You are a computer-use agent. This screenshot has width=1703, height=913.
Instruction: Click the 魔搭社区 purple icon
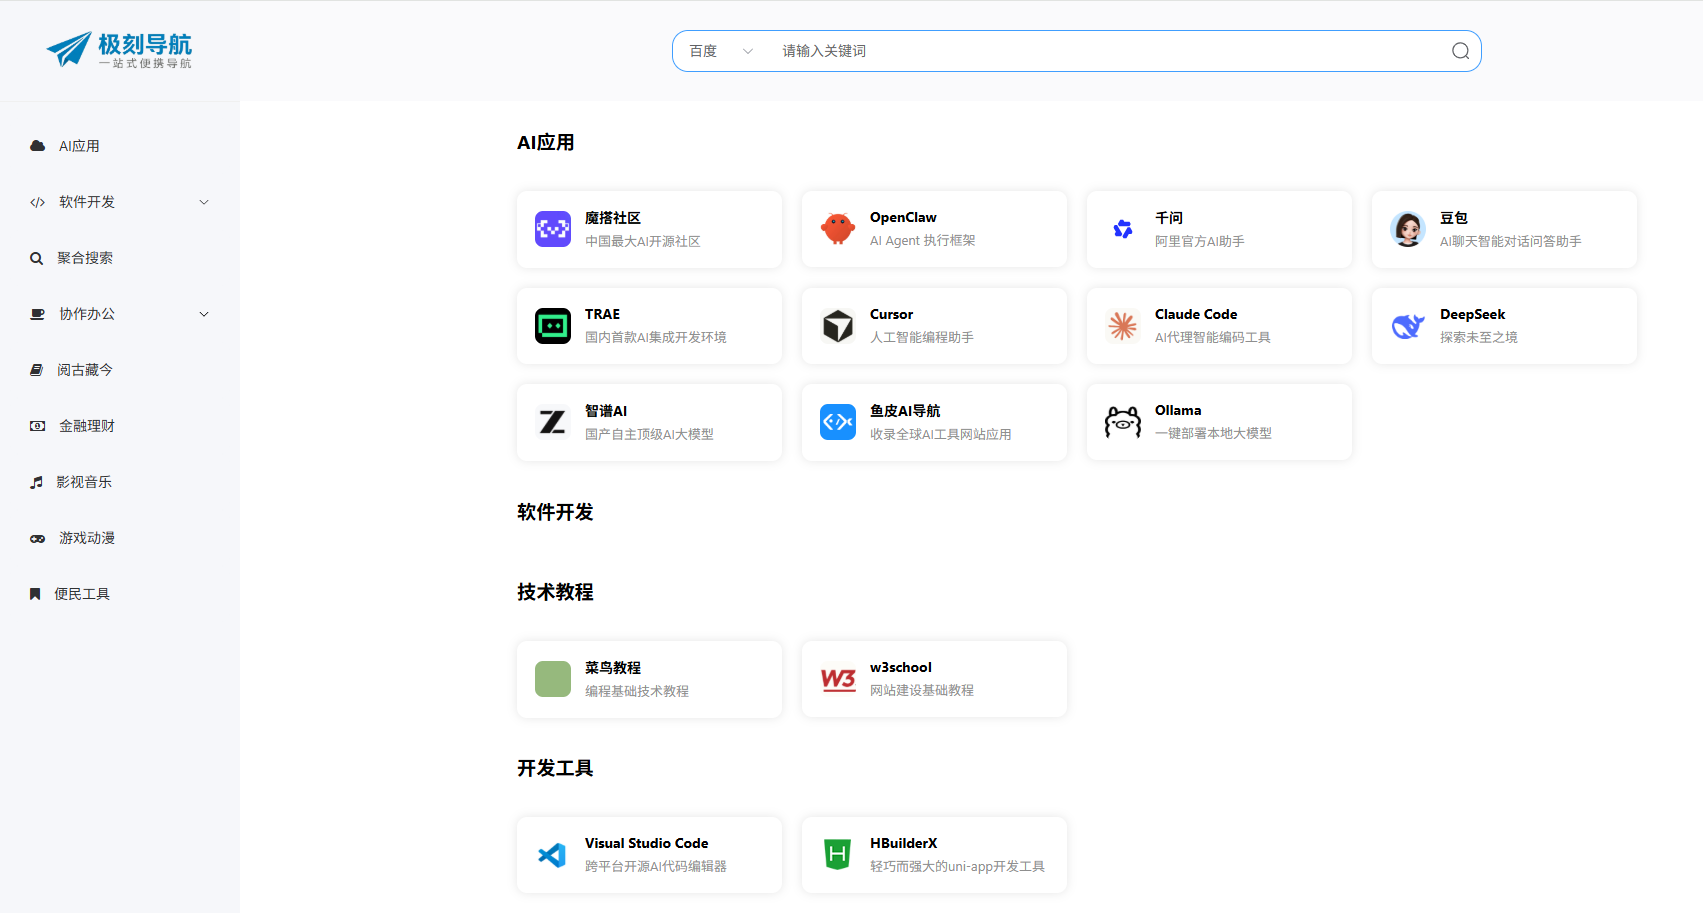tap(553, 229)
